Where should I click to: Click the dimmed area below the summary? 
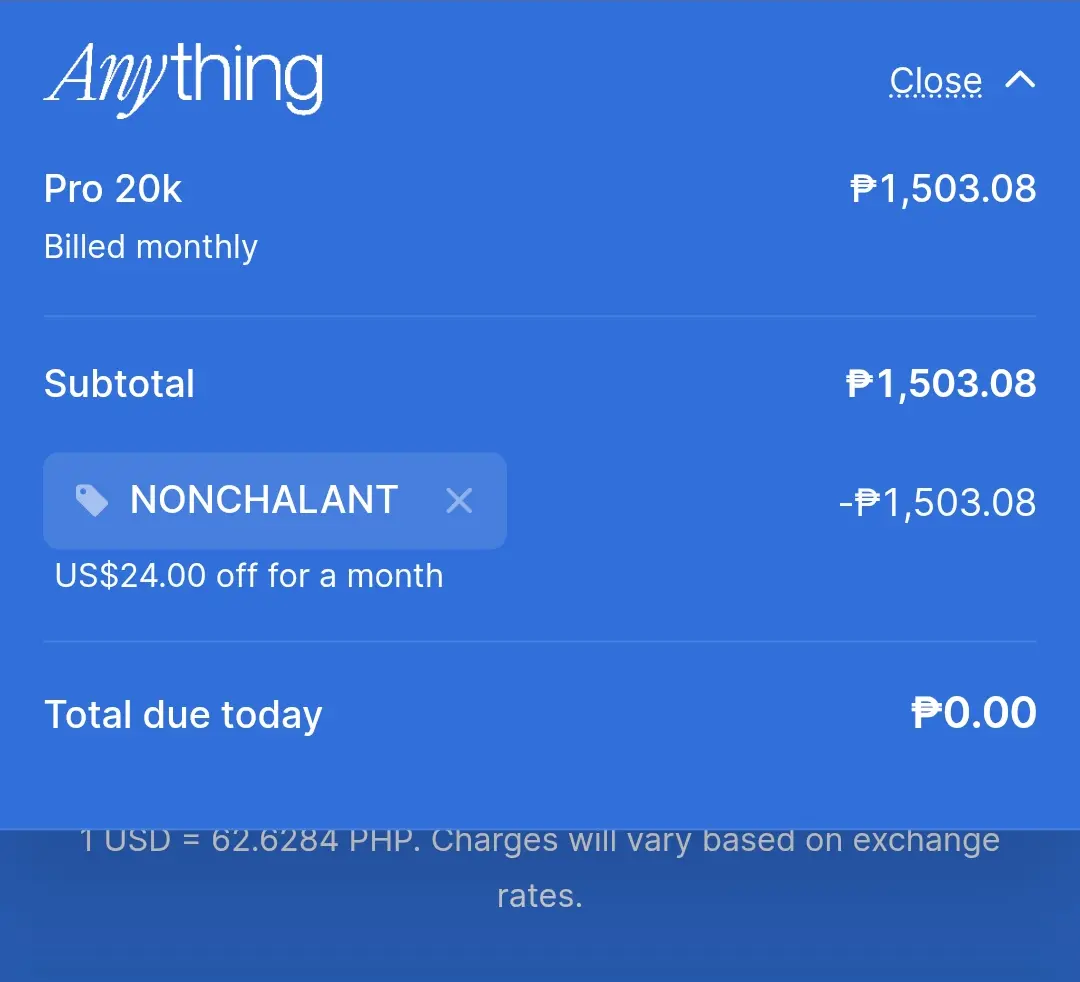tap(540, 950)
